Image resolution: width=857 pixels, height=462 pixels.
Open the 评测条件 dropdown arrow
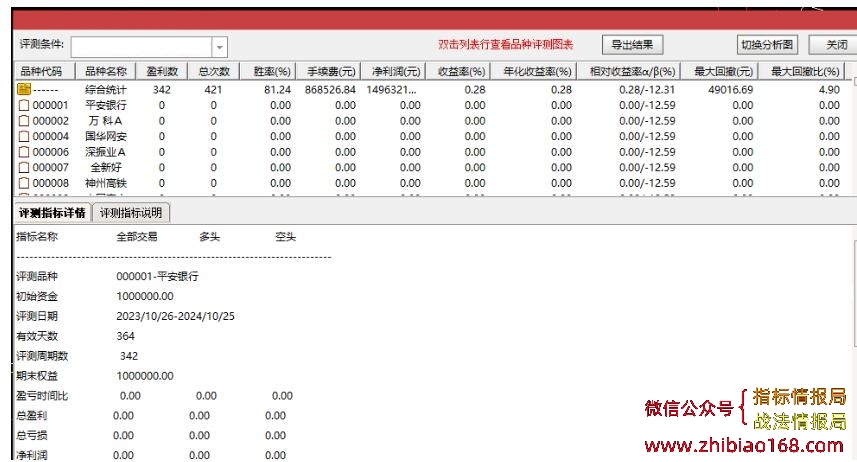(220, 47)
